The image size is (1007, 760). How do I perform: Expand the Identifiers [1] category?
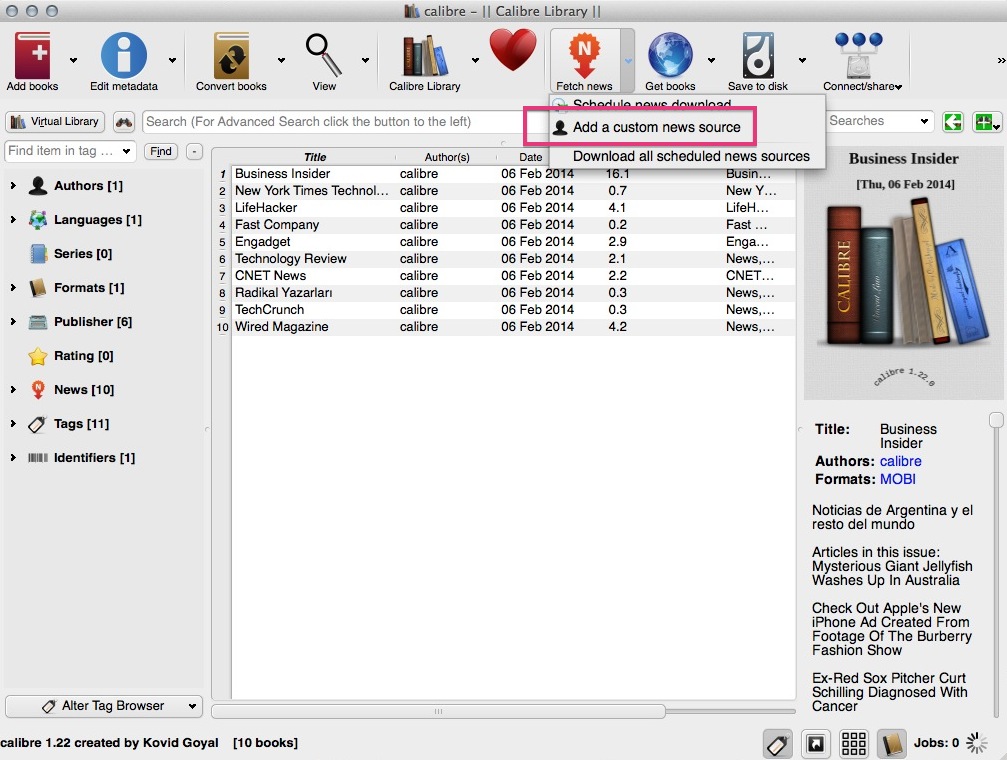pyautogui.click(x=13, y=458)
